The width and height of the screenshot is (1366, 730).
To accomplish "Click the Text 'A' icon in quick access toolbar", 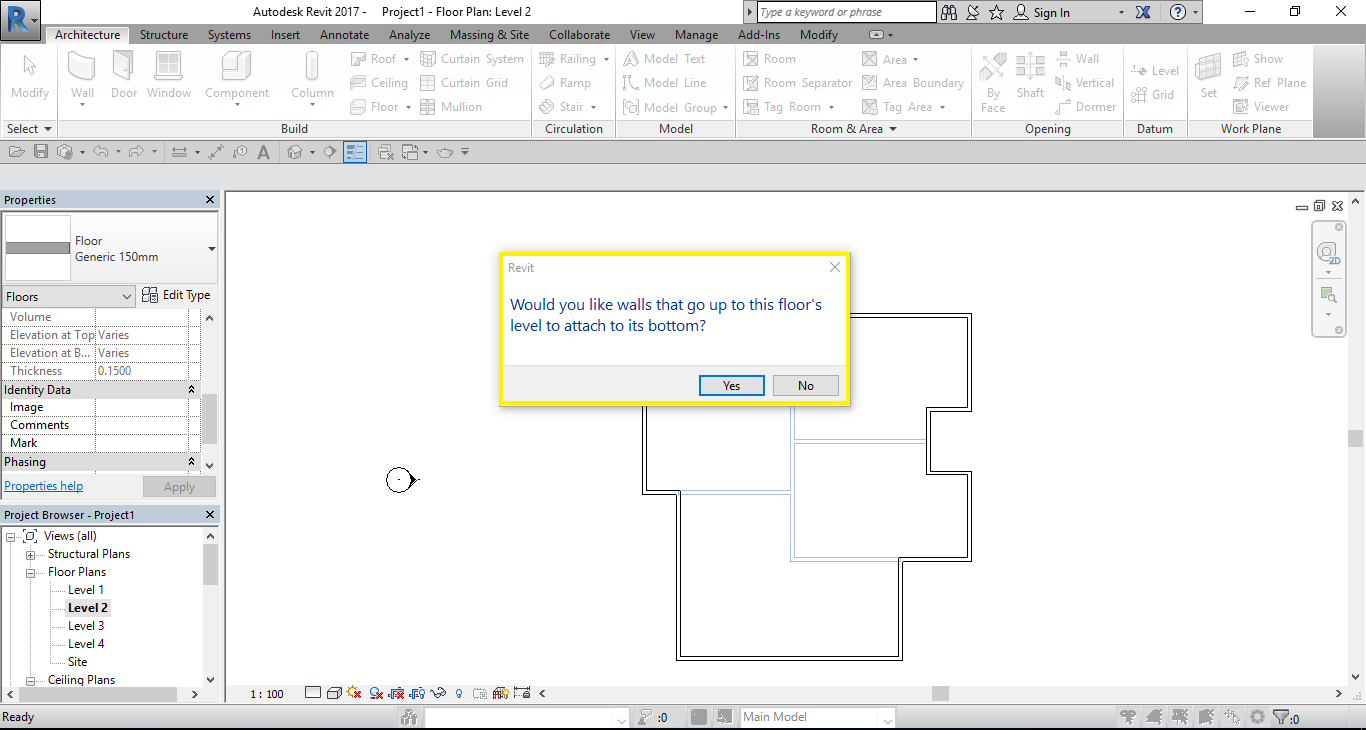I will pos(264,152).
